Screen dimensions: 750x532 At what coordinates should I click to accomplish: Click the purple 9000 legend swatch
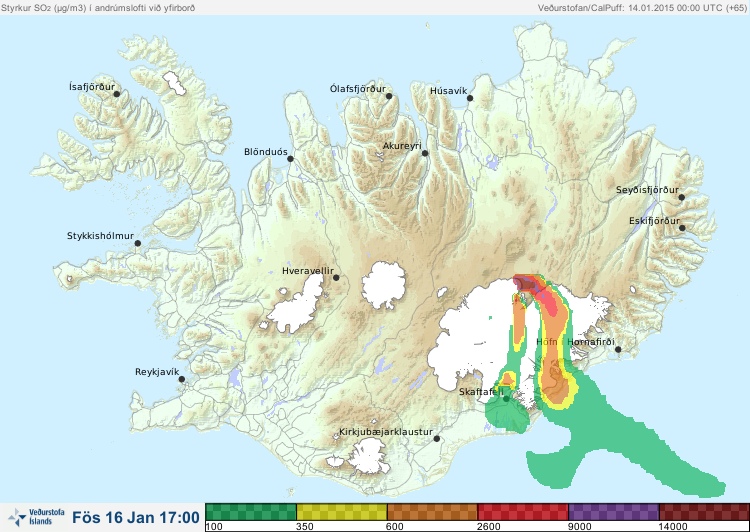pyautogui.click(x=613, y=512)
